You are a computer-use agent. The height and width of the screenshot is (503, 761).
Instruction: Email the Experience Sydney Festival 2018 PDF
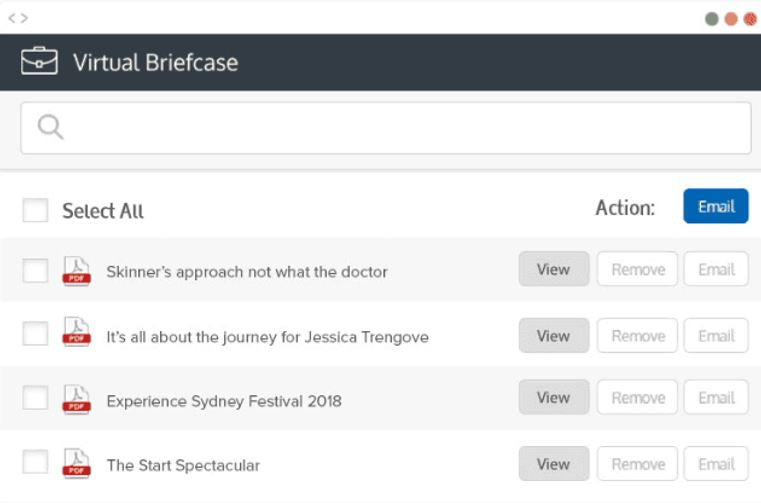[x=716, y=397]
